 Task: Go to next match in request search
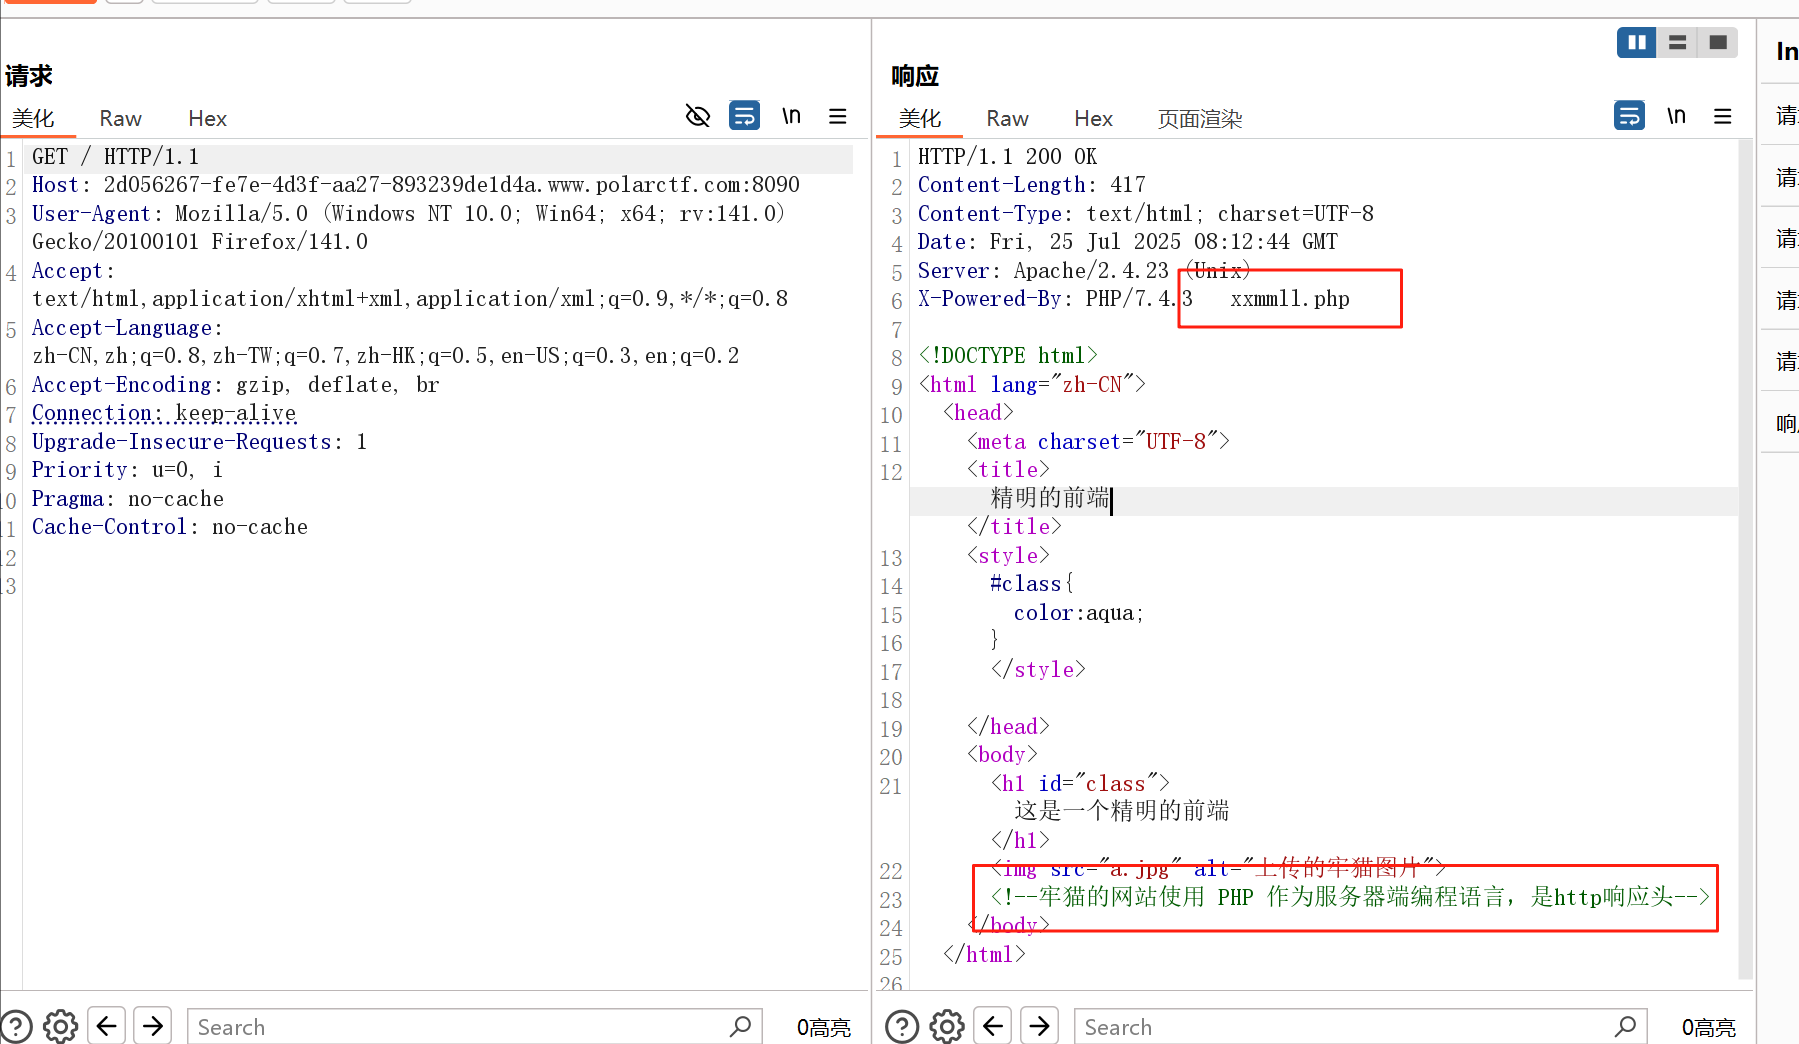[153, 1026]
